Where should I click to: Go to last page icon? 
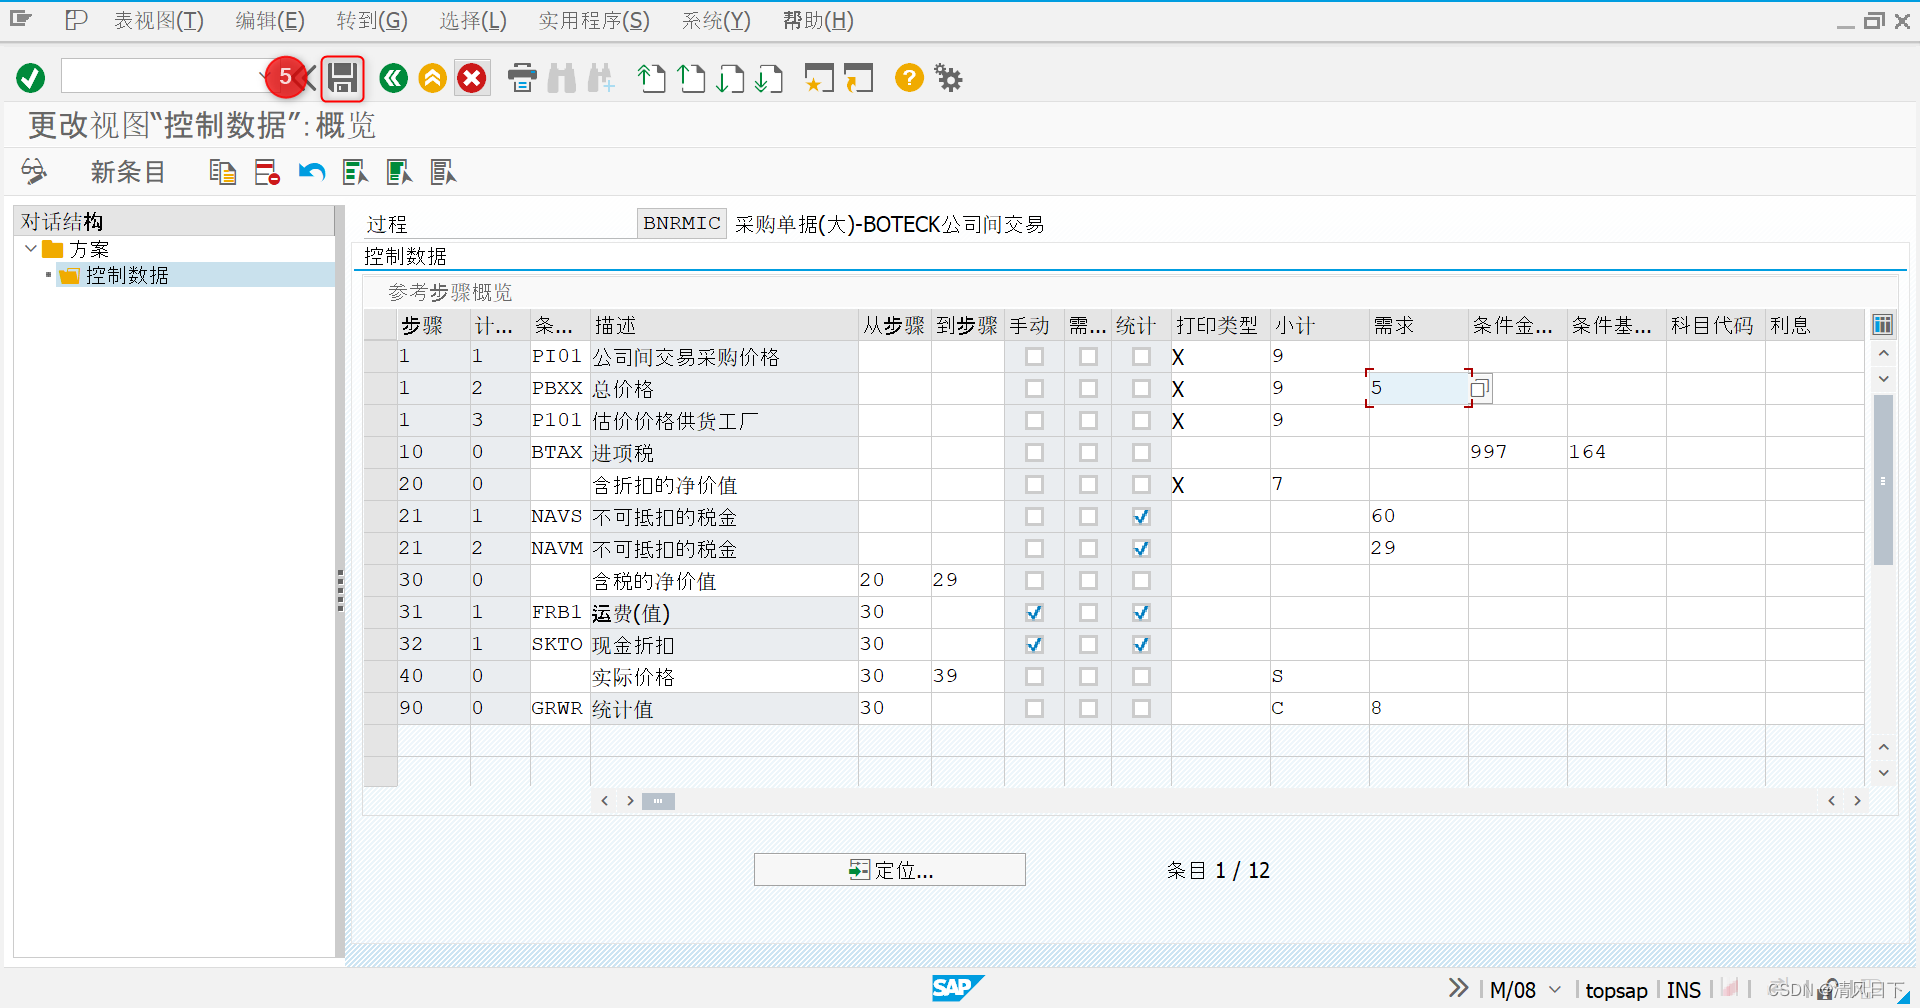pyautogui.click(x=769, y=78)
